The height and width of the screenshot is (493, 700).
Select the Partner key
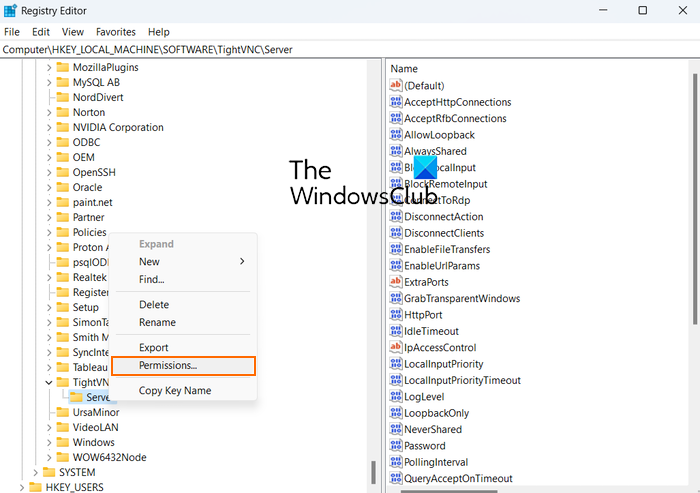click(x=88, y=217)
